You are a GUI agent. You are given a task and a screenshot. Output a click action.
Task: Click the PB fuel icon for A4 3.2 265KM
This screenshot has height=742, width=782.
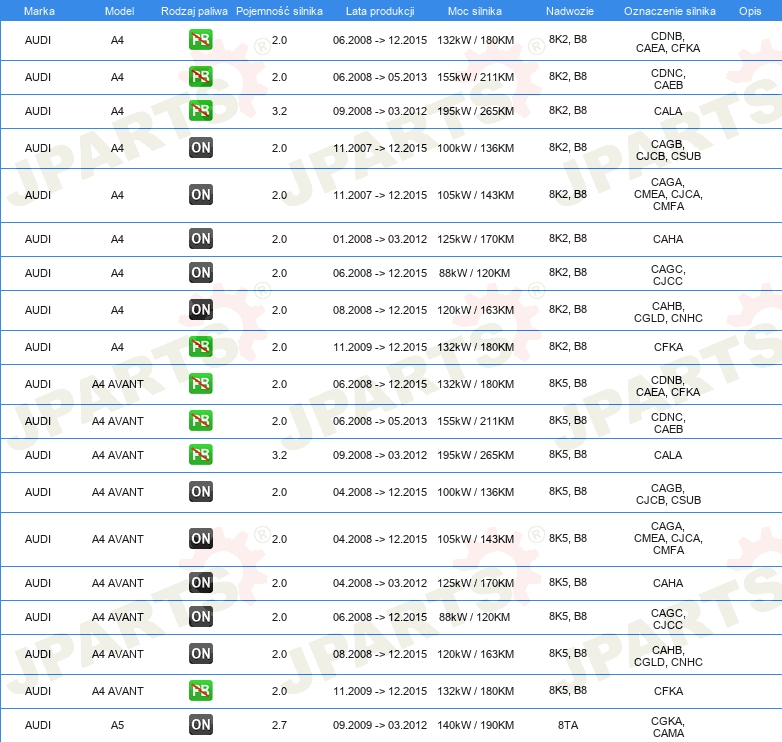[201, 111]
